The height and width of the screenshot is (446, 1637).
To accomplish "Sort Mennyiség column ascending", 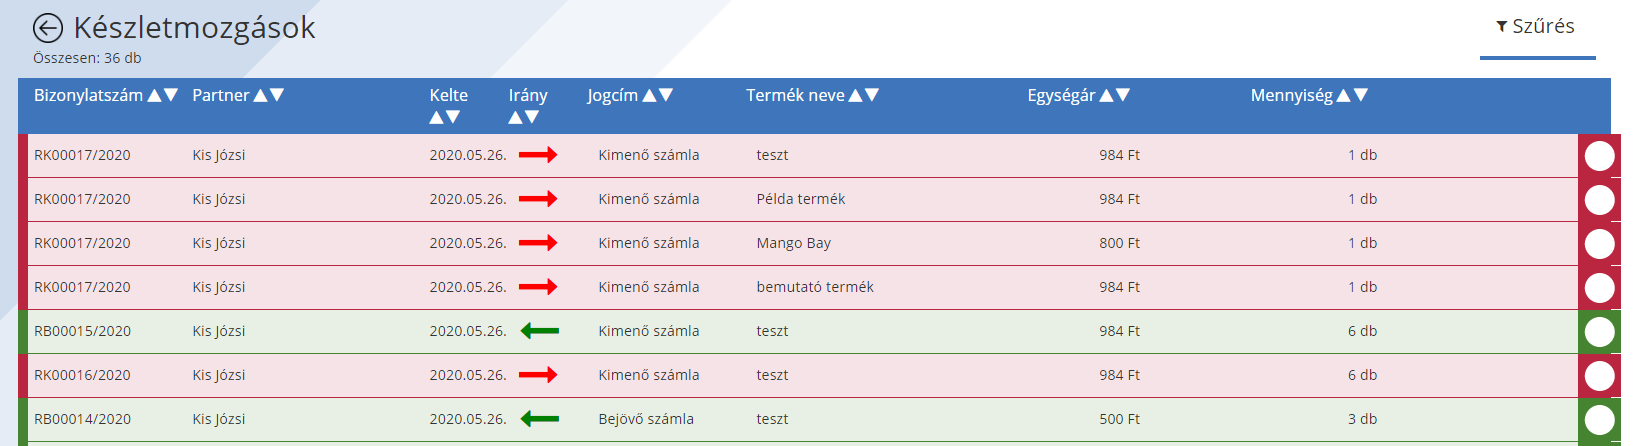I will (x=1344, y=95).
